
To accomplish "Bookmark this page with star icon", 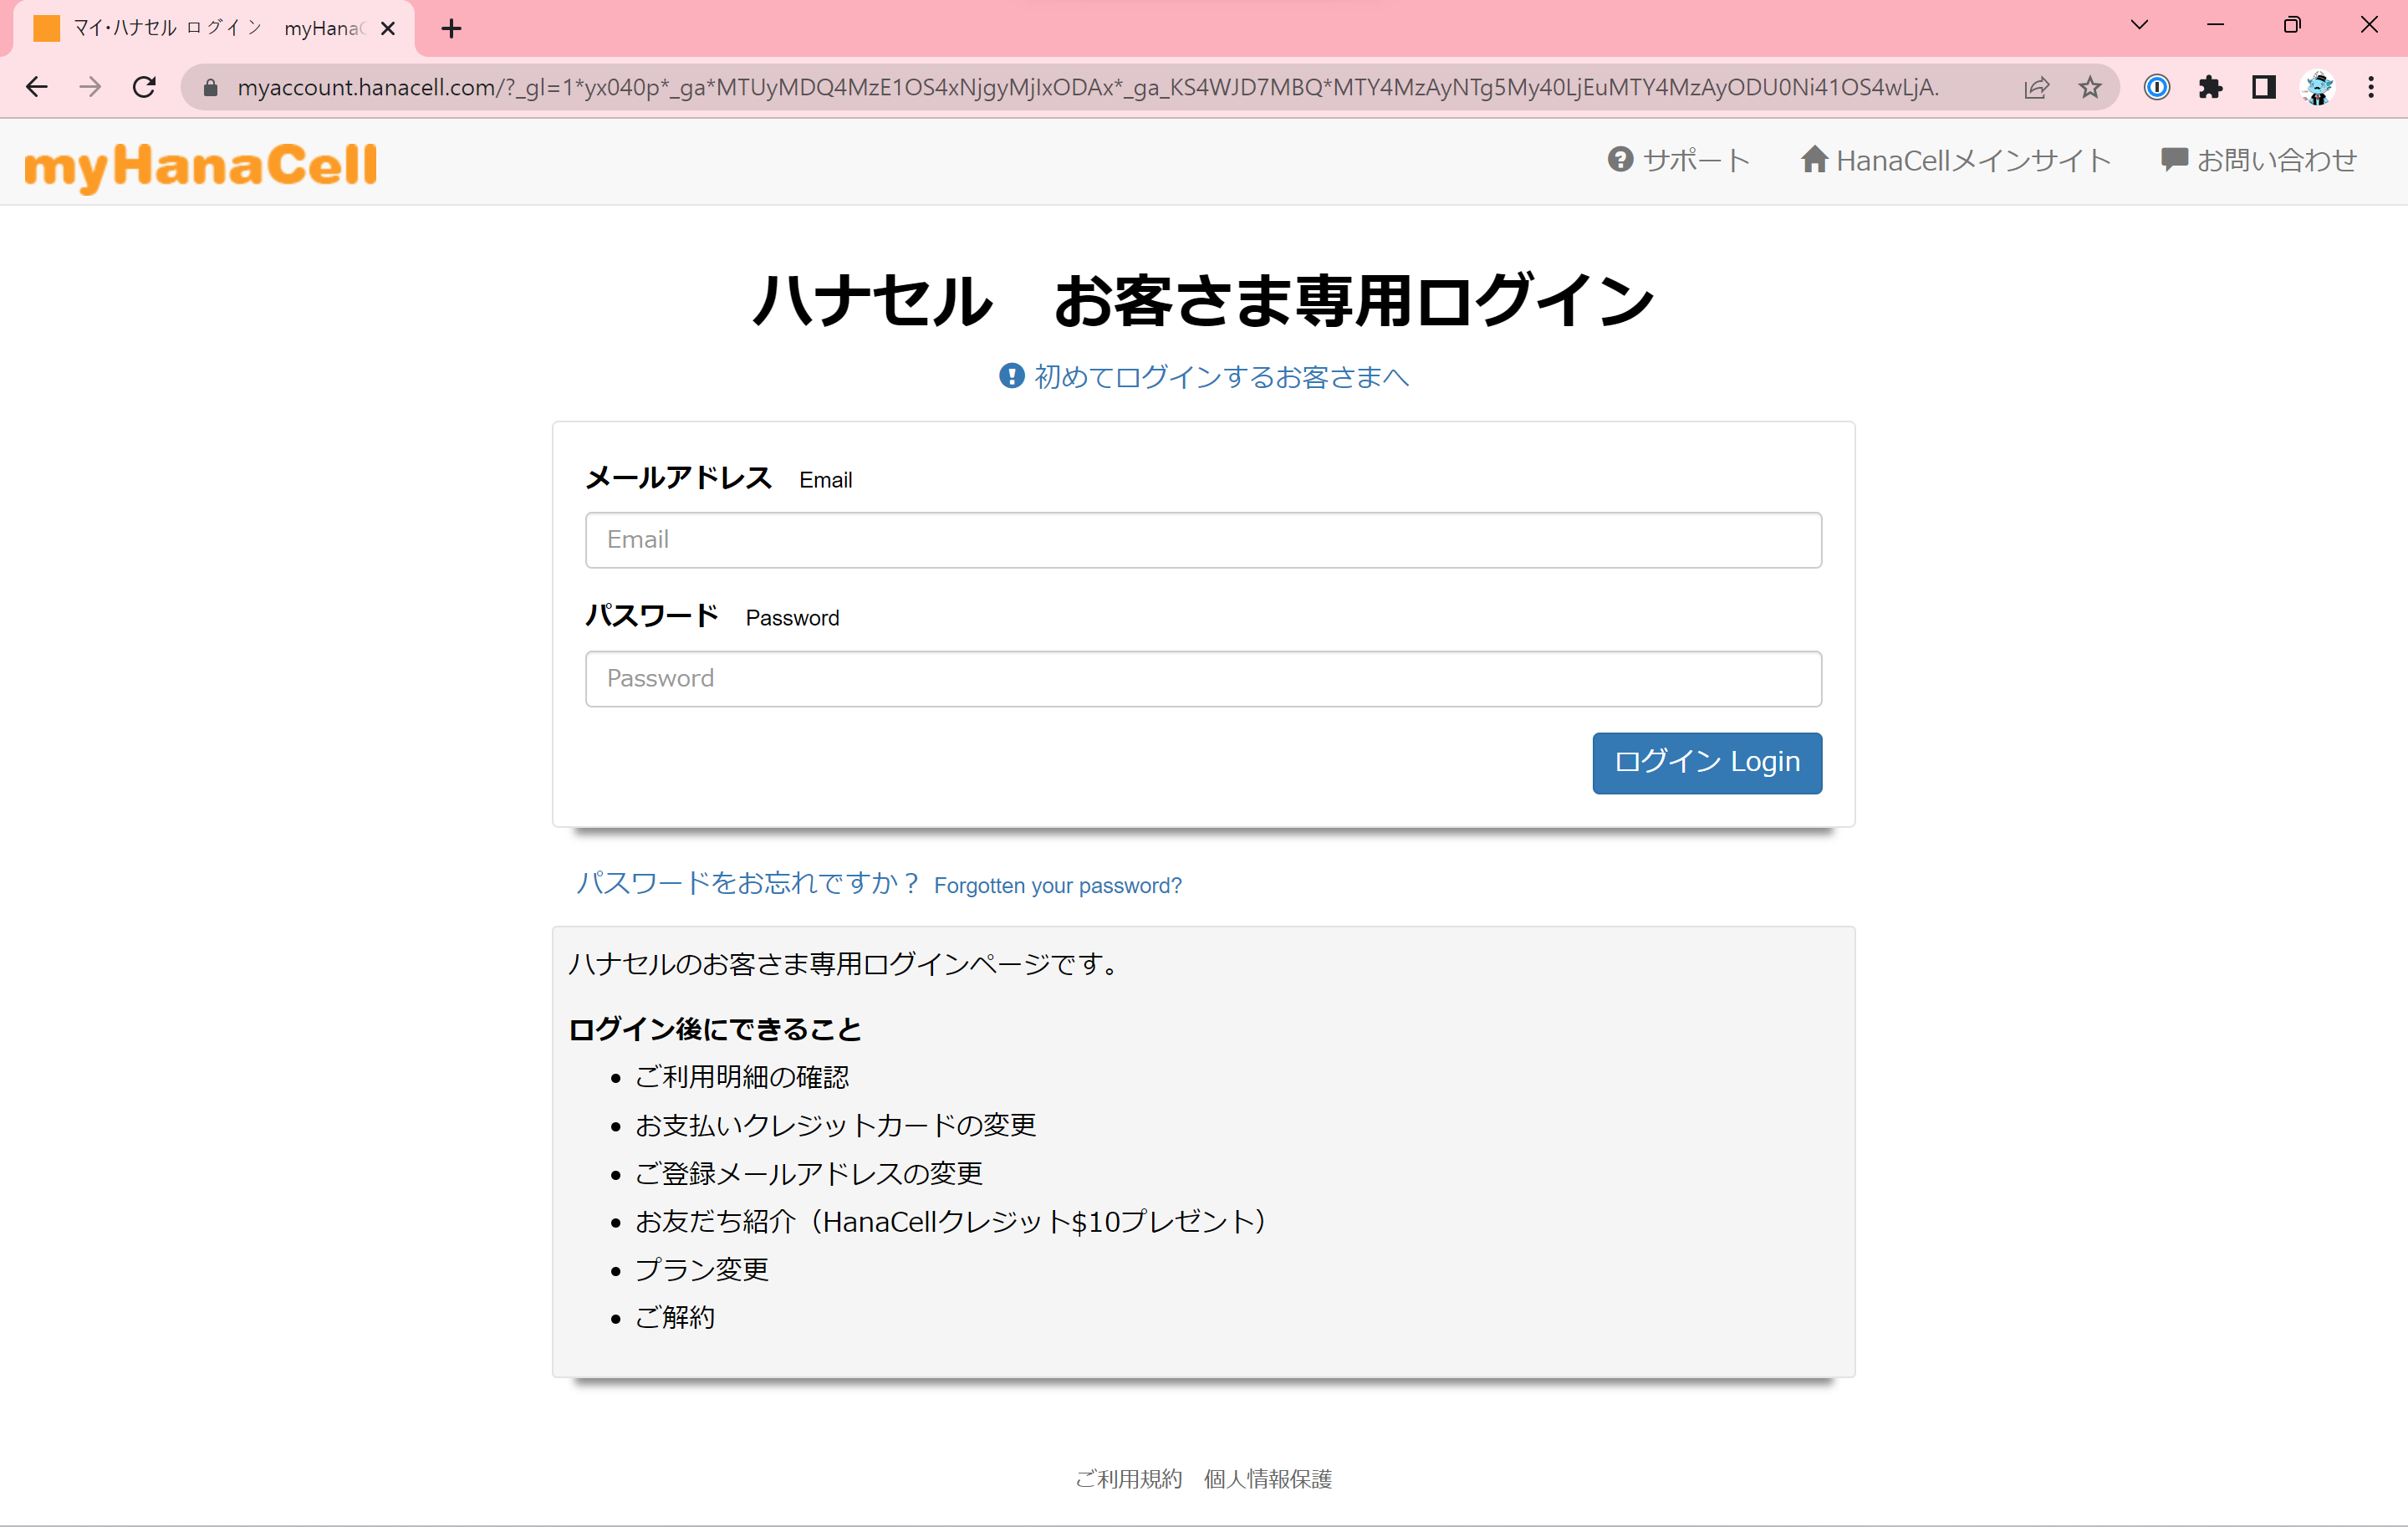I will 2089,88.
